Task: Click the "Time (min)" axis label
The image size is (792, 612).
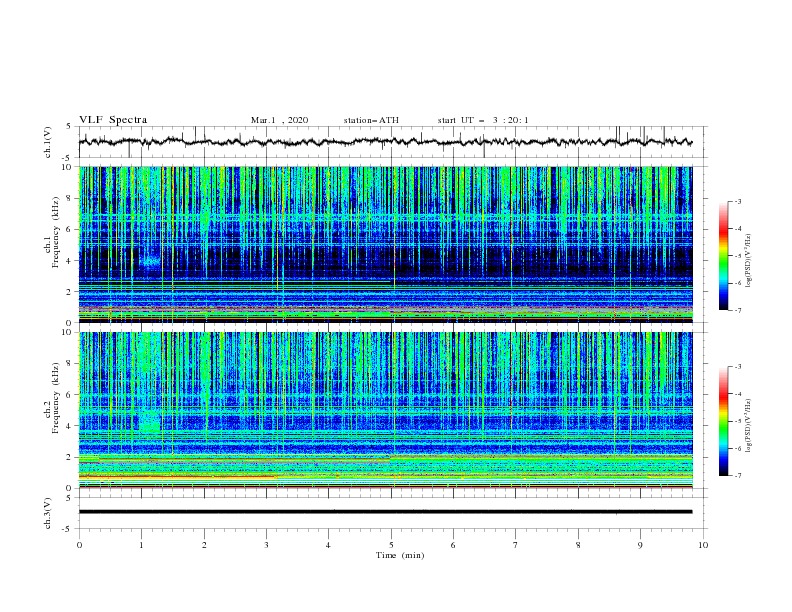Action: 400,555
